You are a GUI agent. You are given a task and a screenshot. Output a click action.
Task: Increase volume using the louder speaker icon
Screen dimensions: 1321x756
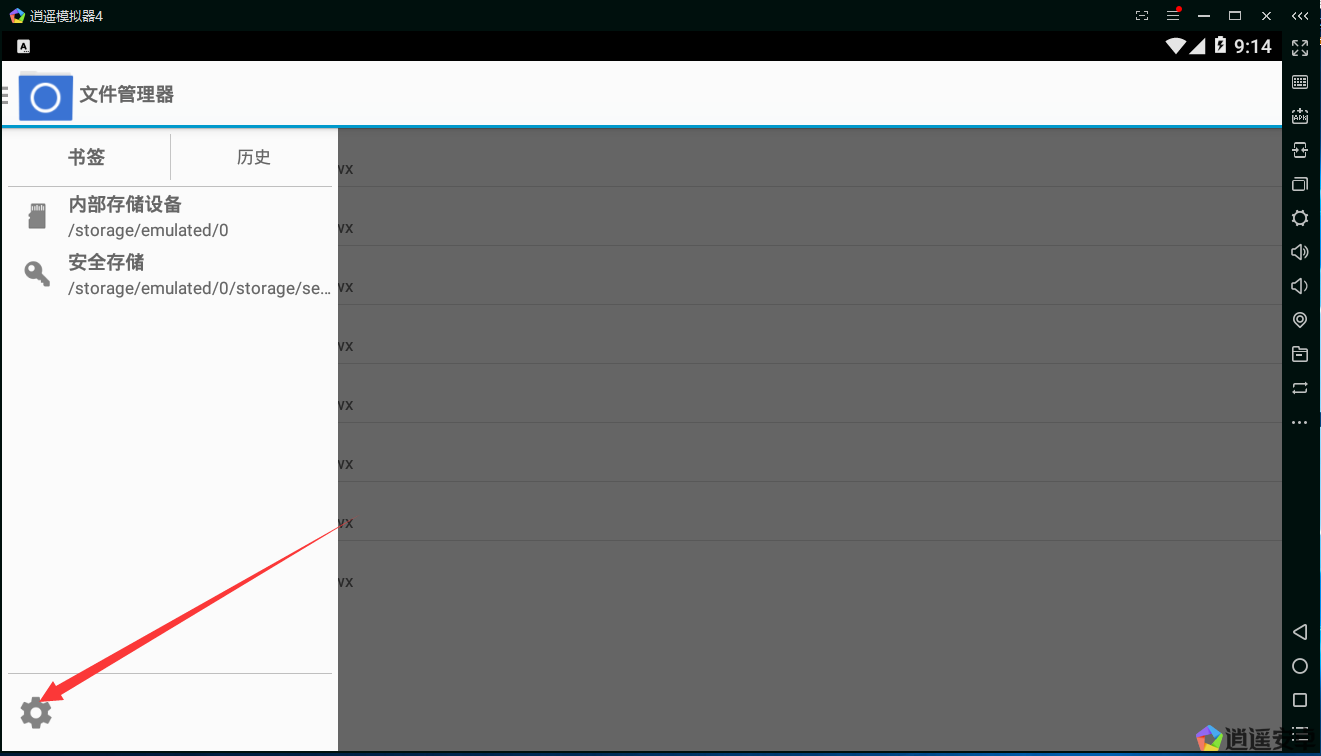(1300, 252)
